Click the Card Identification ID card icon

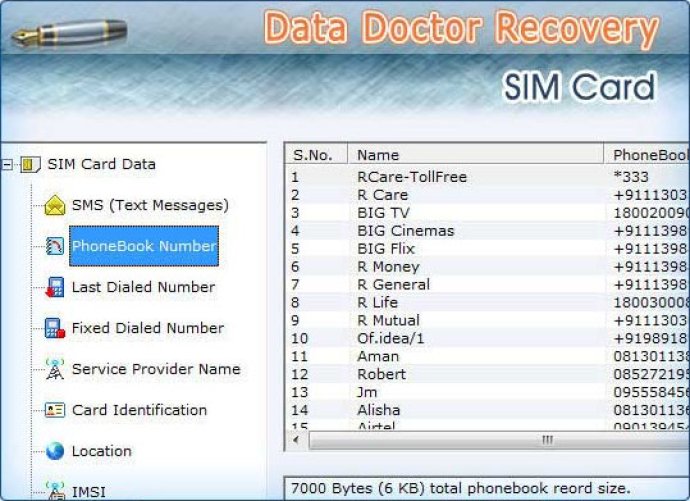(x=55, y=410)
